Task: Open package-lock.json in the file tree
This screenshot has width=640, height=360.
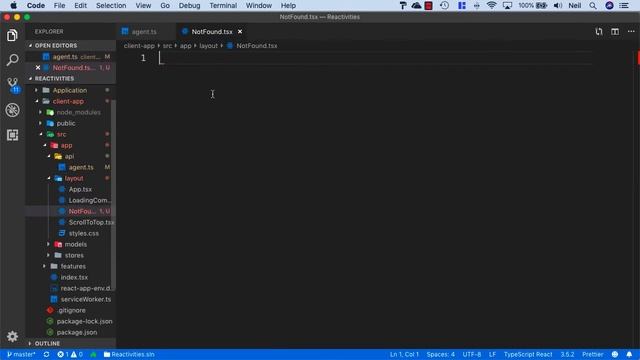Action: [x=84, y=322]
